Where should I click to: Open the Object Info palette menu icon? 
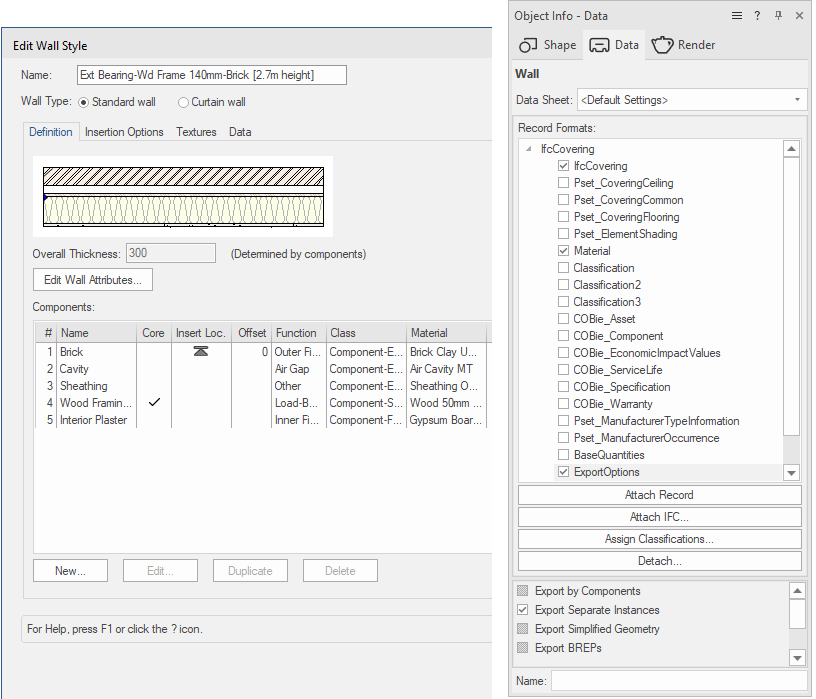click(x=737, y=16)
